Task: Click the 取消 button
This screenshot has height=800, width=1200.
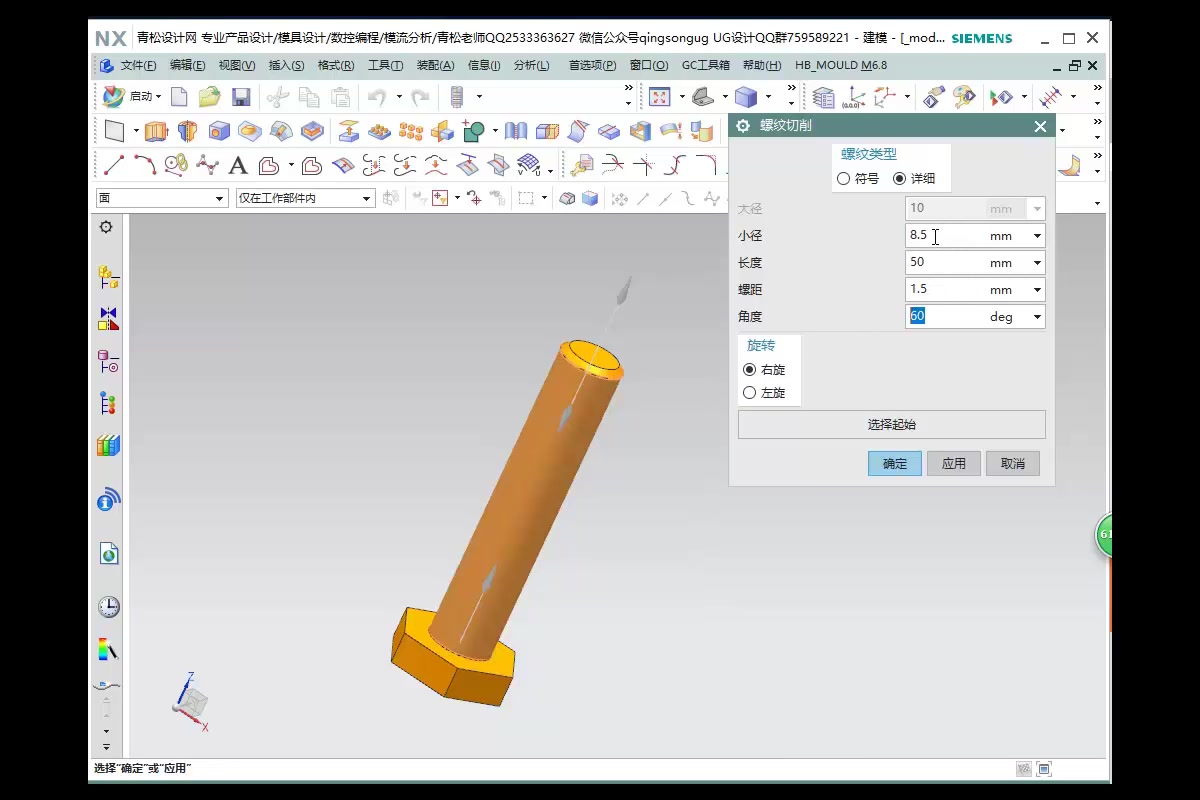Action: coord(1013,463)
